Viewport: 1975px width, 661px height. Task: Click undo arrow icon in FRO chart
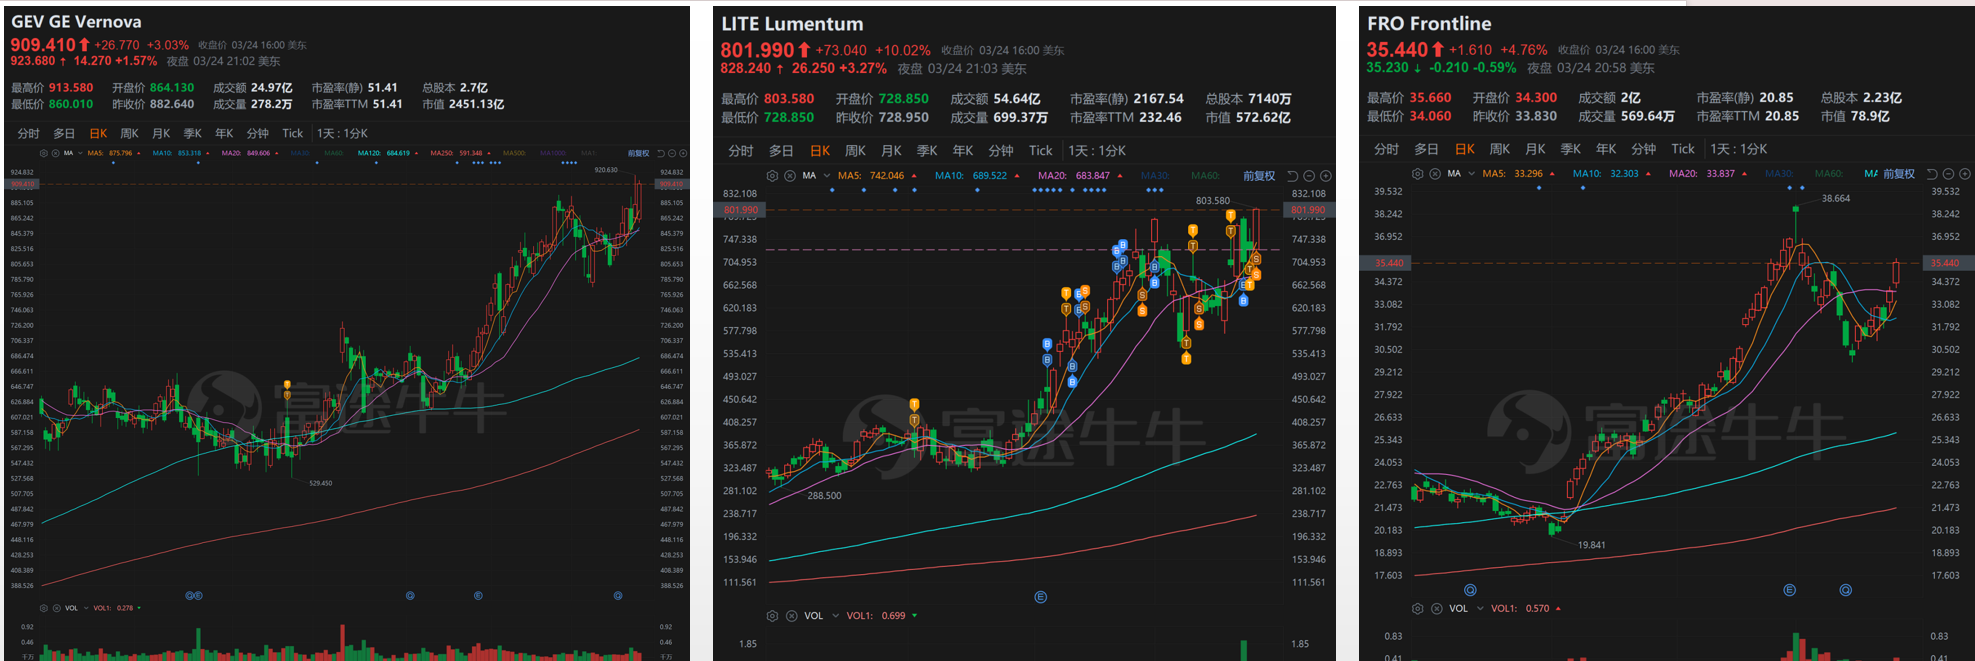(x=1932, y=173)
